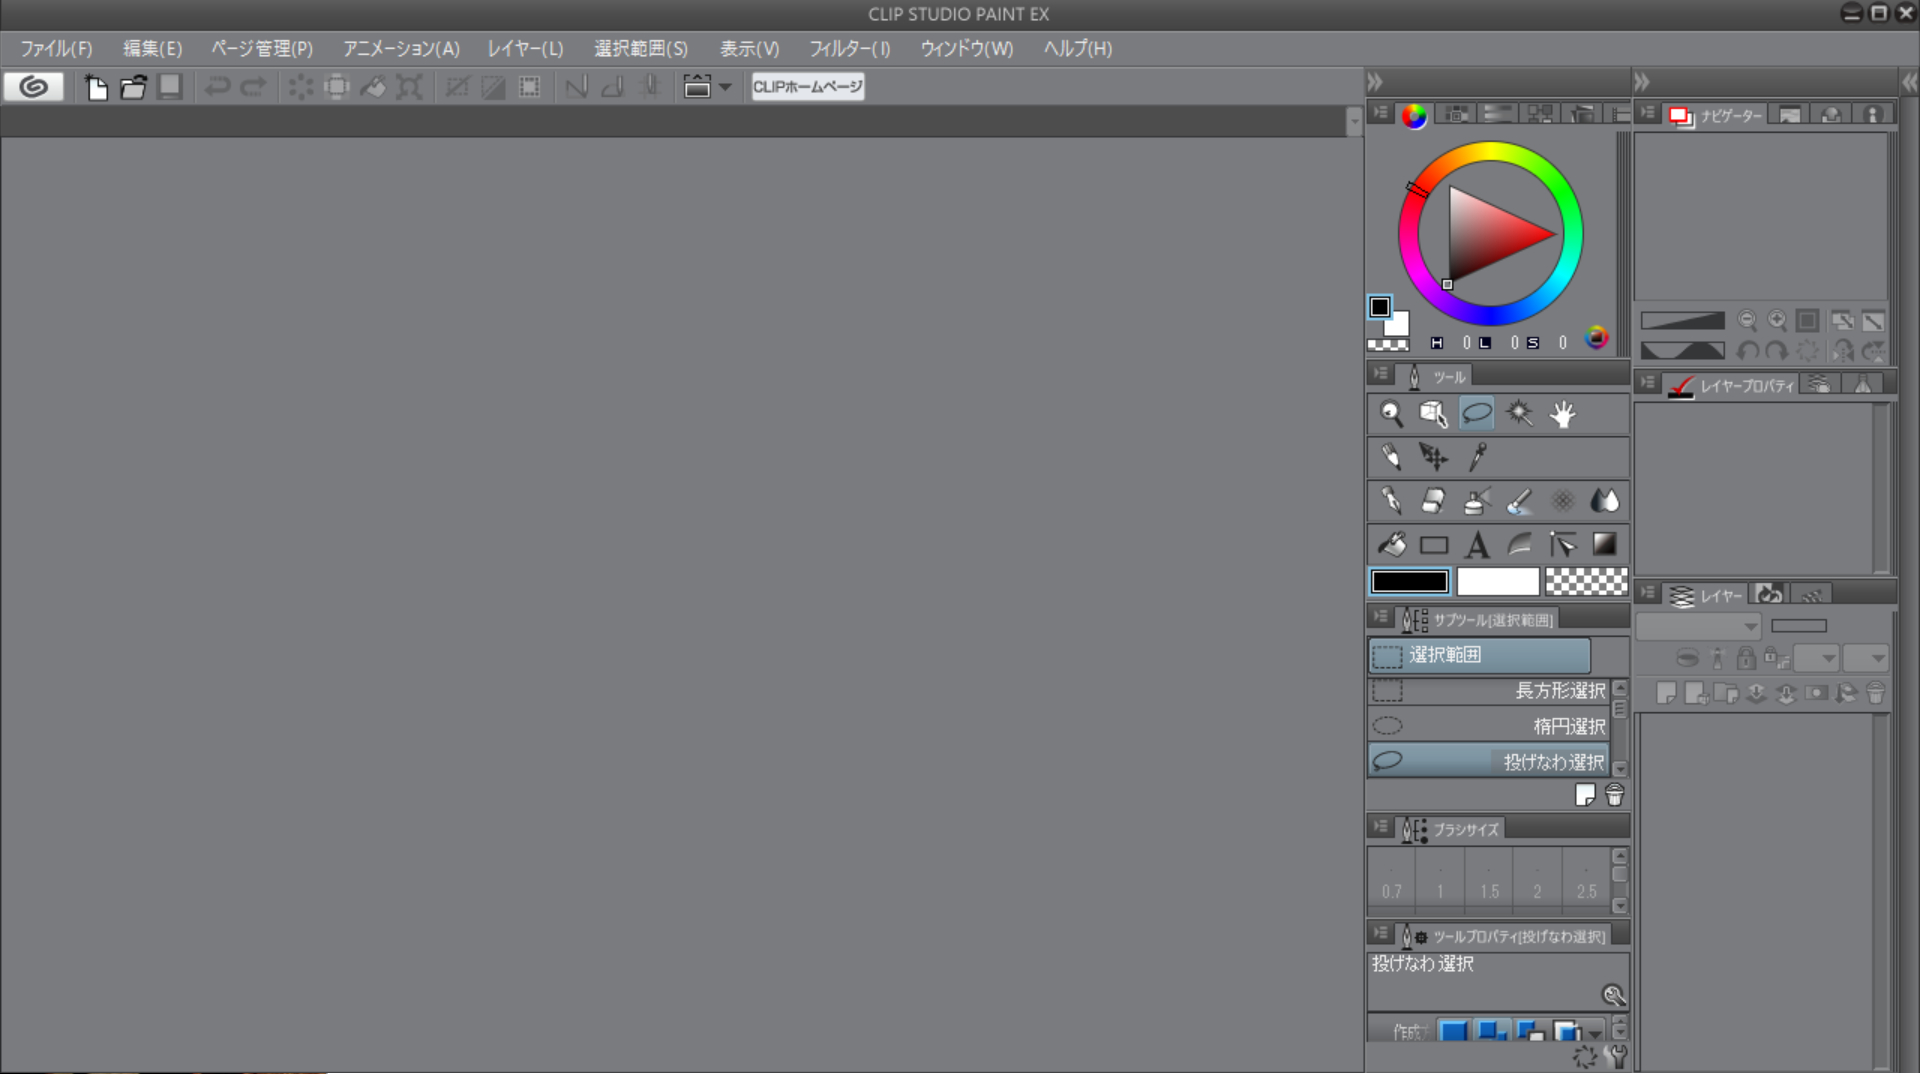The width and height of the screenshot is (1922, 1074).
Task: Enable new selection creation mode button
Action: pos(1453,1031)
